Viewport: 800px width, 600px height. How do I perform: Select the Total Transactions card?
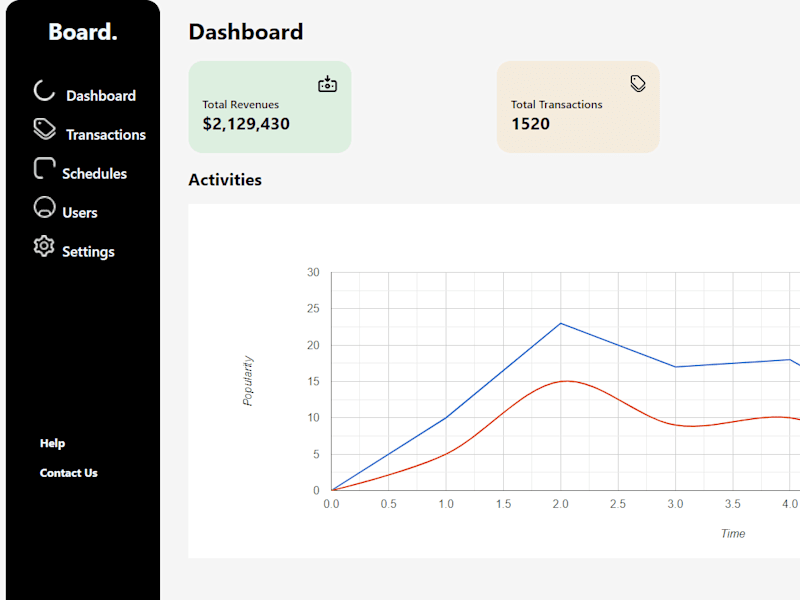pyautogui.click(x=578, y=107)
